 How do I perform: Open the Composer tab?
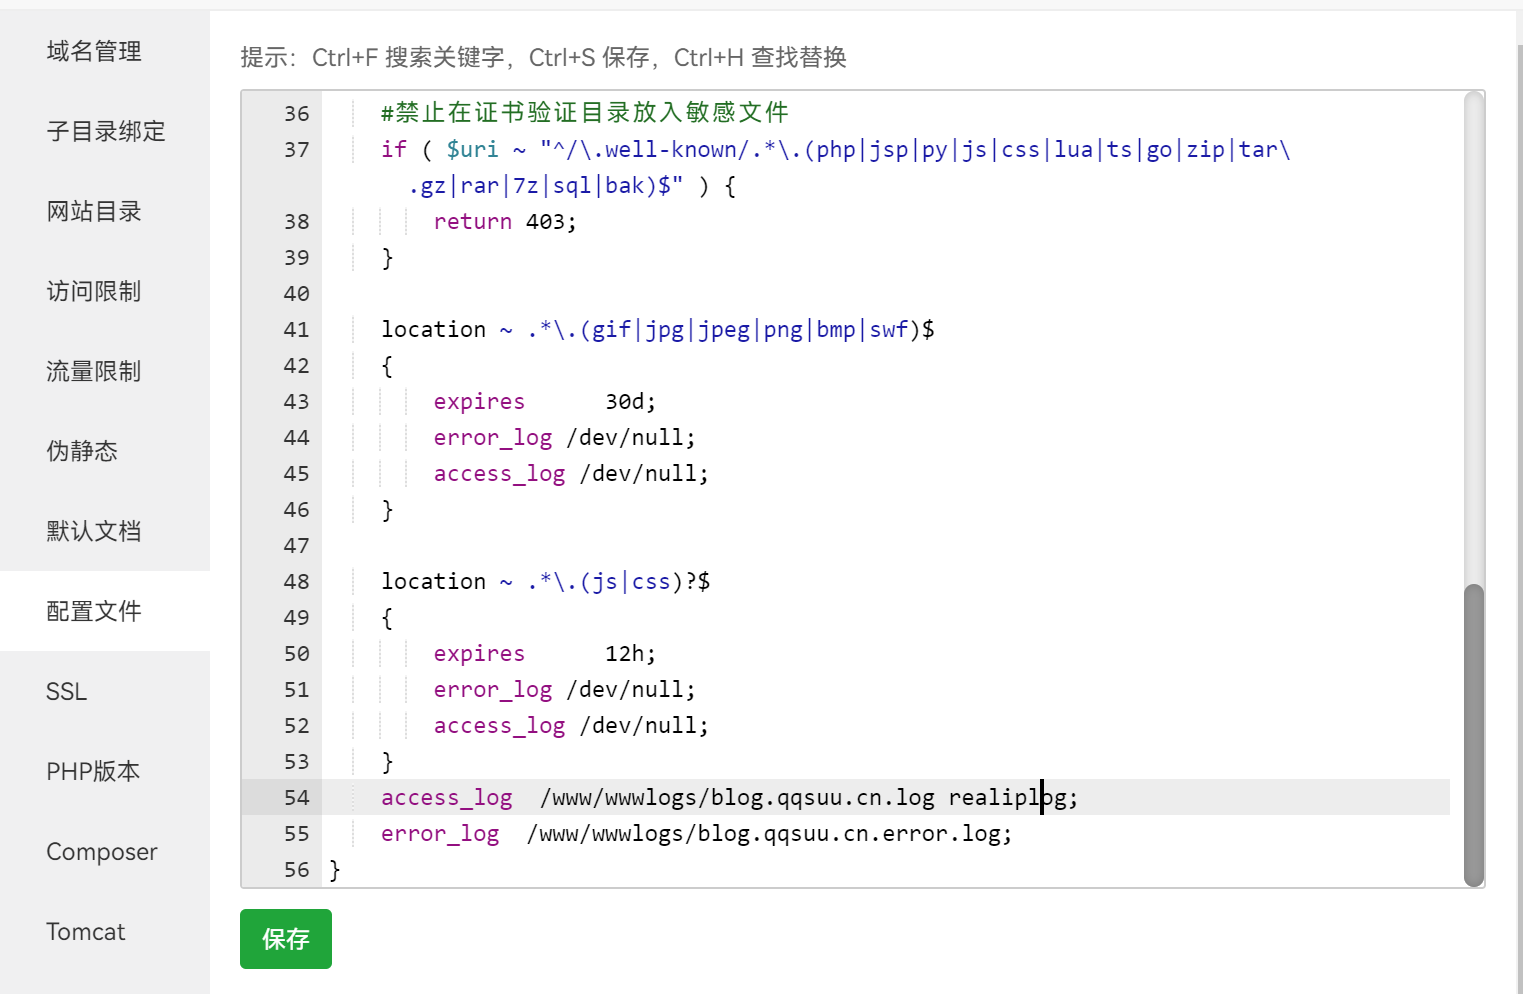(102, 851)
